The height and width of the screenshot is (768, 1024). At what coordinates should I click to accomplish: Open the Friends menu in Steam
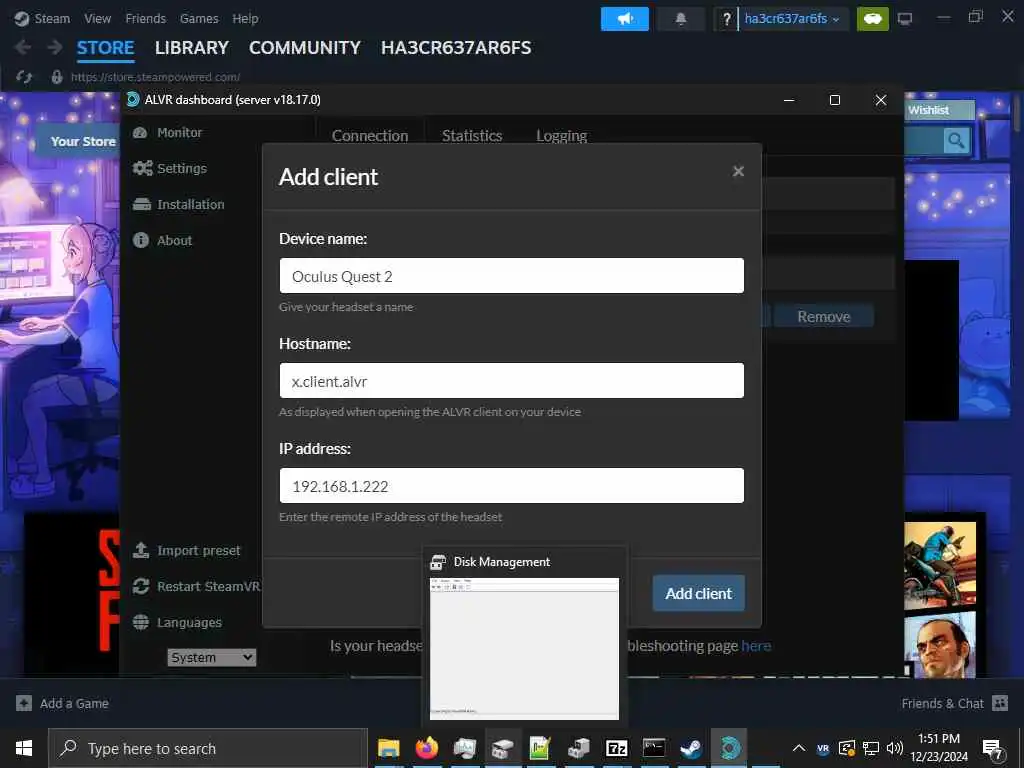coord(145,19)
